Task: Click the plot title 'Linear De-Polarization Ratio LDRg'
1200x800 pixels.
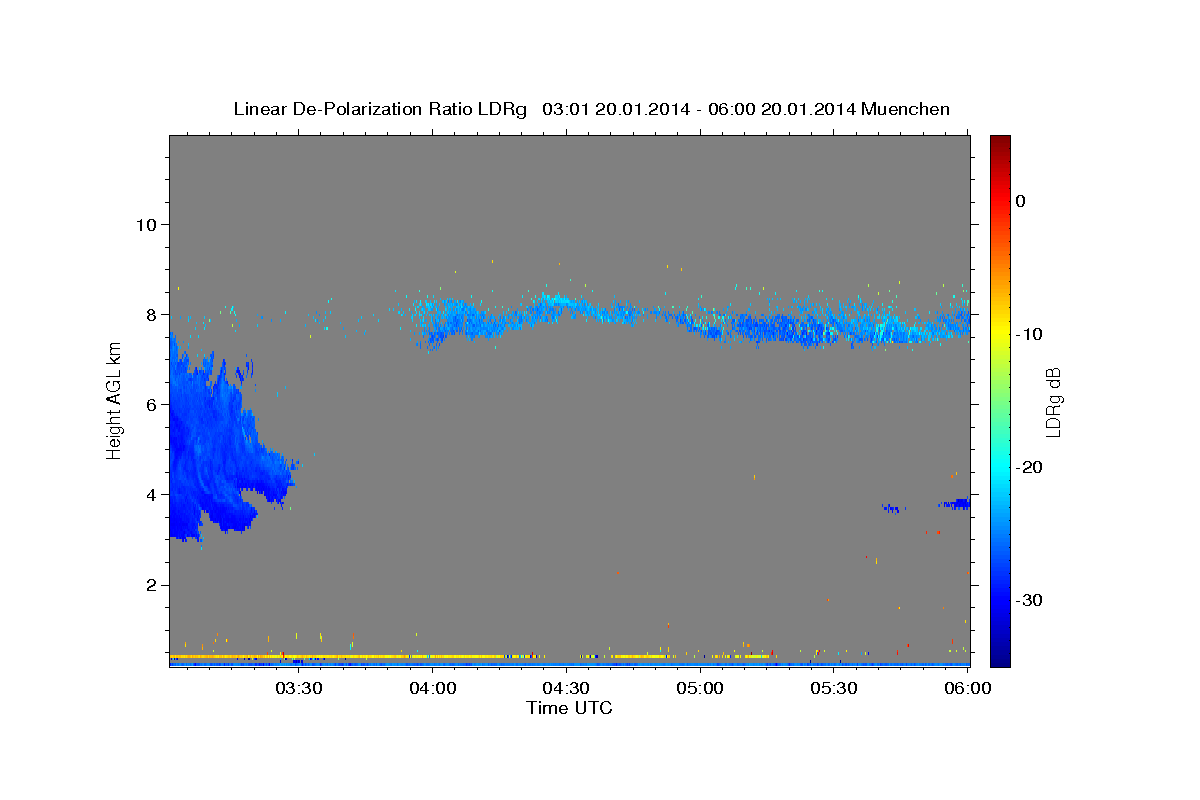Action: [379, 109]
